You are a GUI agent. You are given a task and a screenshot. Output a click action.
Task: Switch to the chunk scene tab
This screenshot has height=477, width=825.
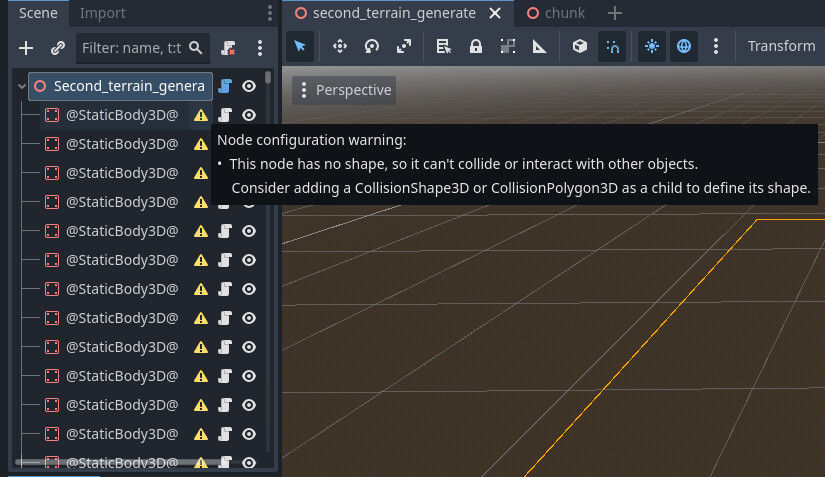[556, 13]
